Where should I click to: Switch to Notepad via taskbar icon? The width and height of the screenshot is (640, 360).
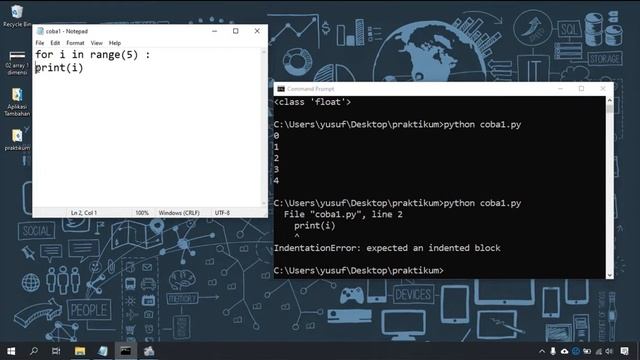[x=102, y=351]
